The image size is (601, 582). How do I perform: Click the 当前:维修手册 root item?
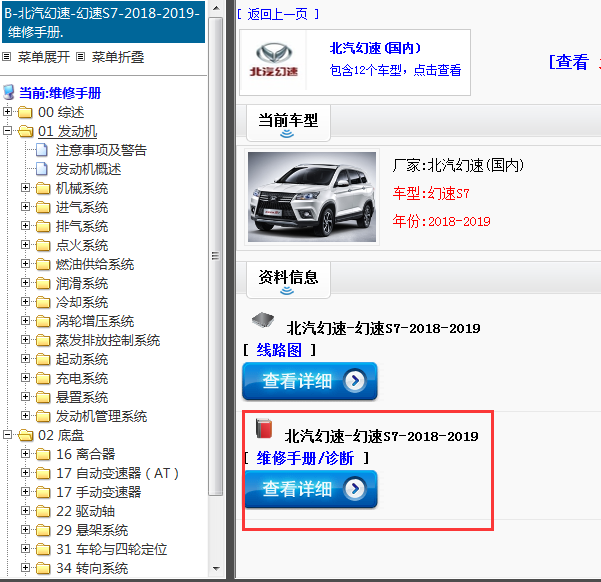point(60,93)
